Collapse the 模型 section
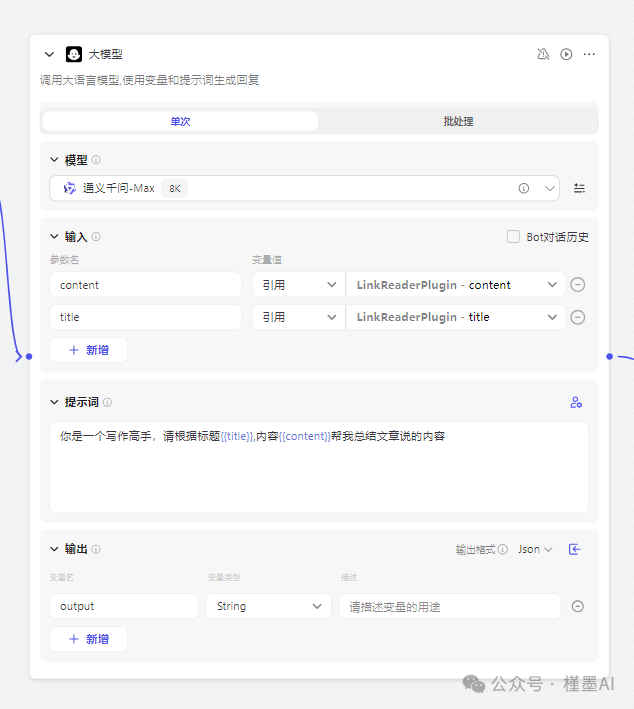634x709 pixels. point(54,160)
